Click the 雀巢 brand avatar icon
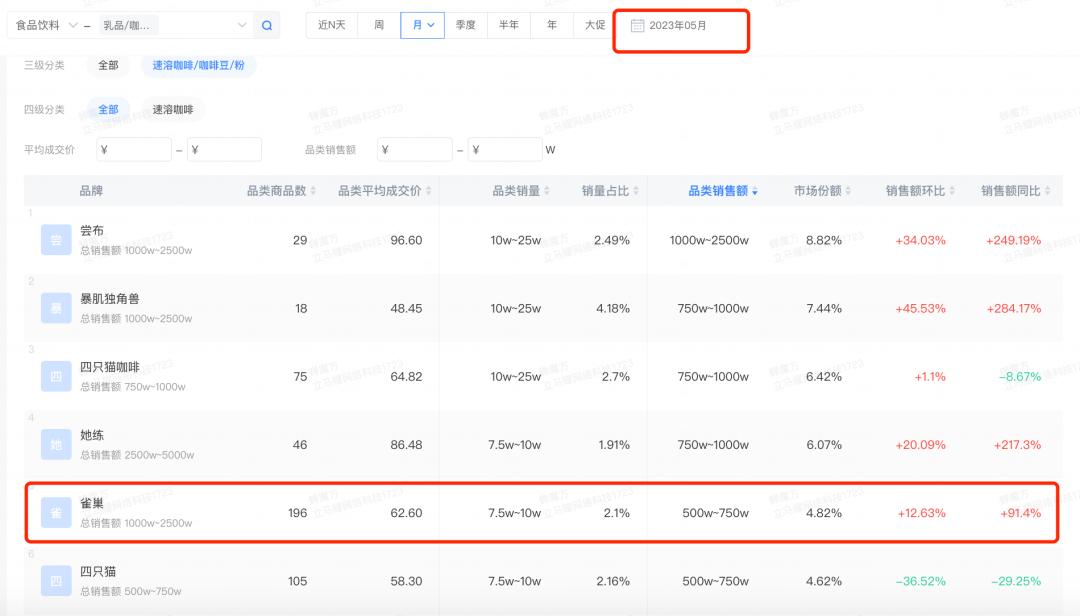 [56, 513]
